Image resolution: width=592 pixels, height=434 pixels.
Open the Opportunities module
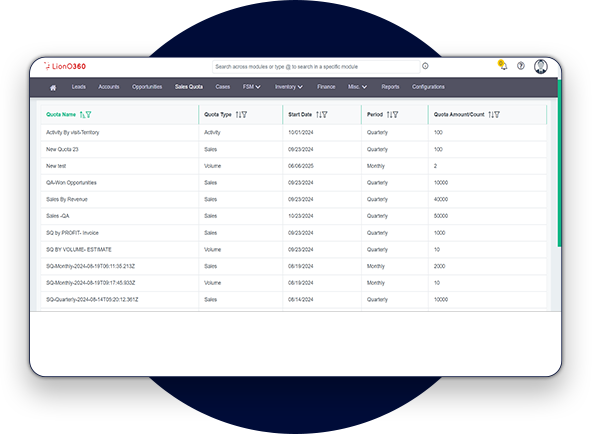tap(147, 87)
